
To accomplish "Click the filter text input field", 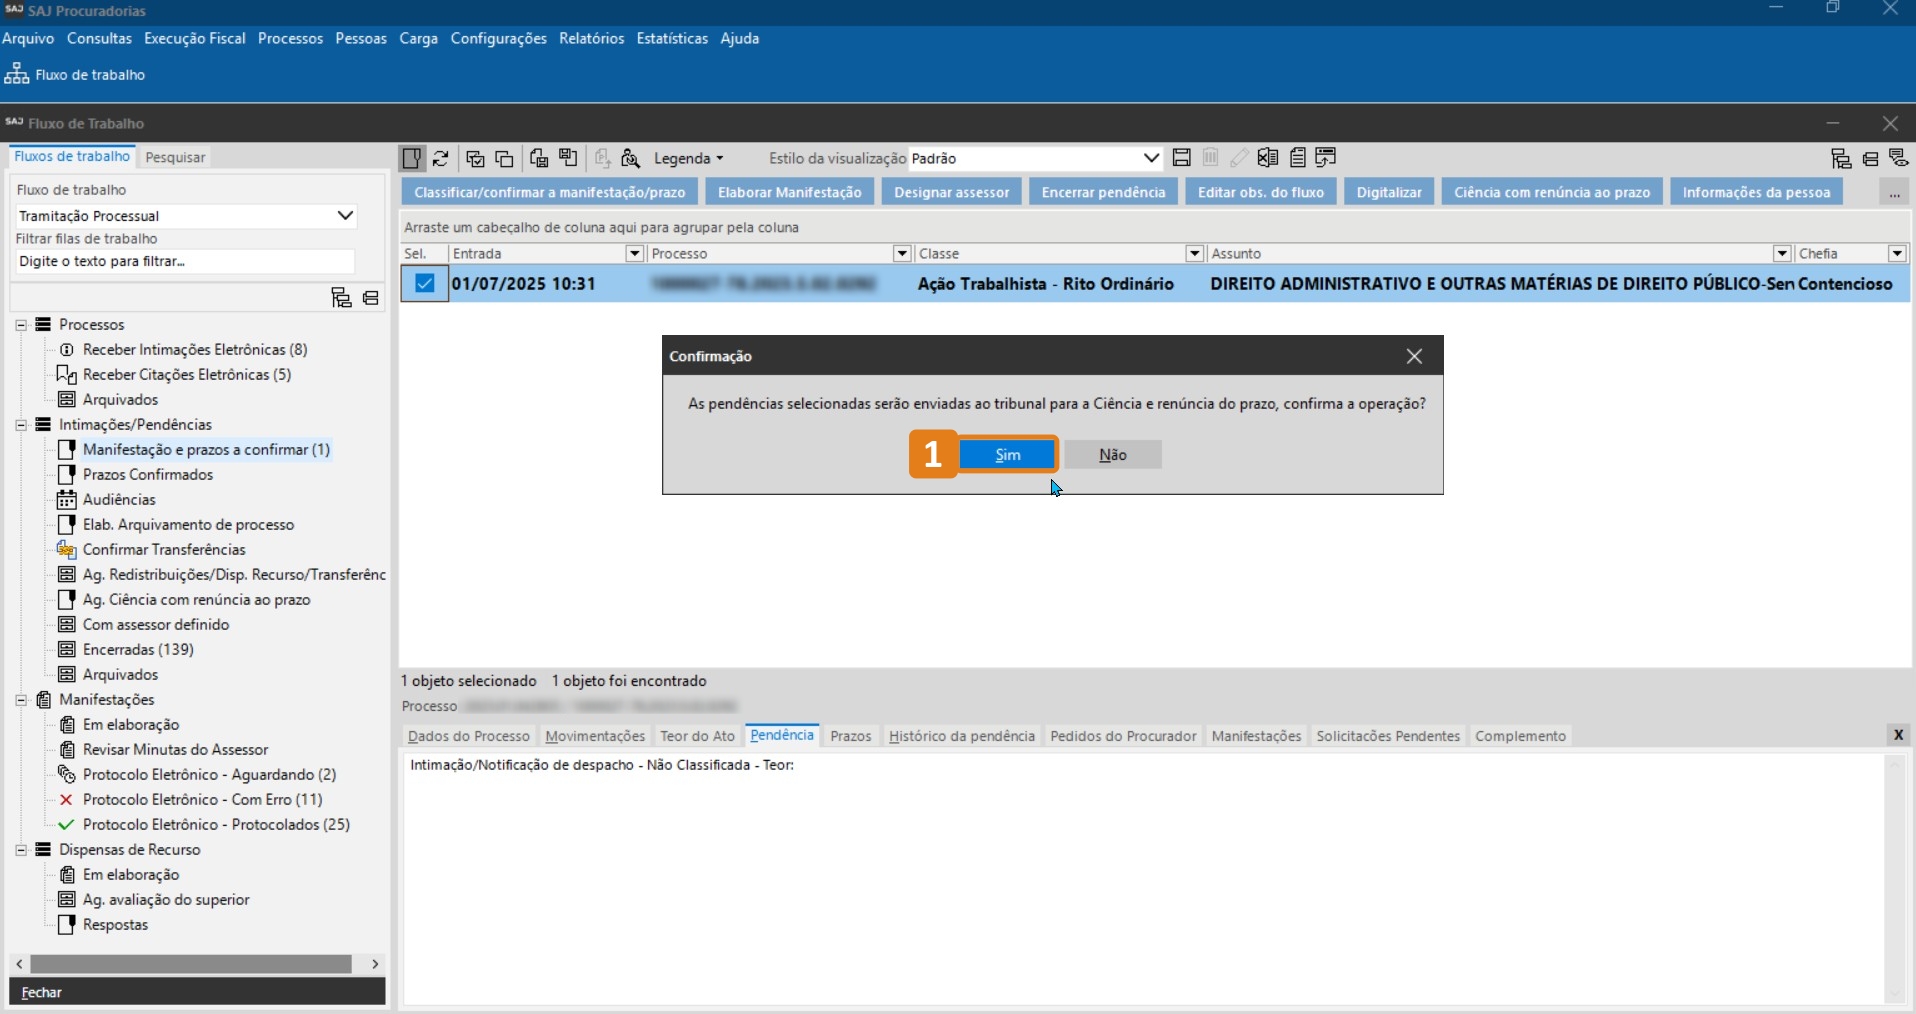I will point(185,261).
